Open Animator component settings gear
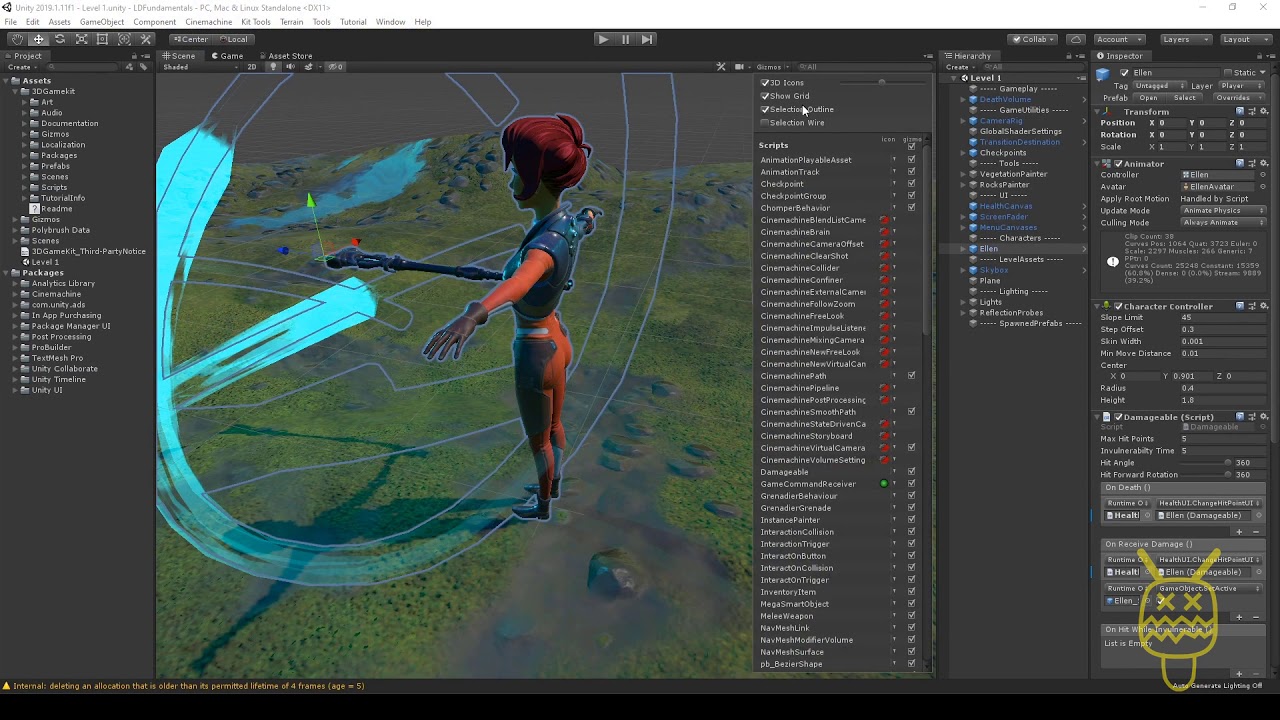The width and height of the screenshot is (1280, 720). [x=1262, y=164]
